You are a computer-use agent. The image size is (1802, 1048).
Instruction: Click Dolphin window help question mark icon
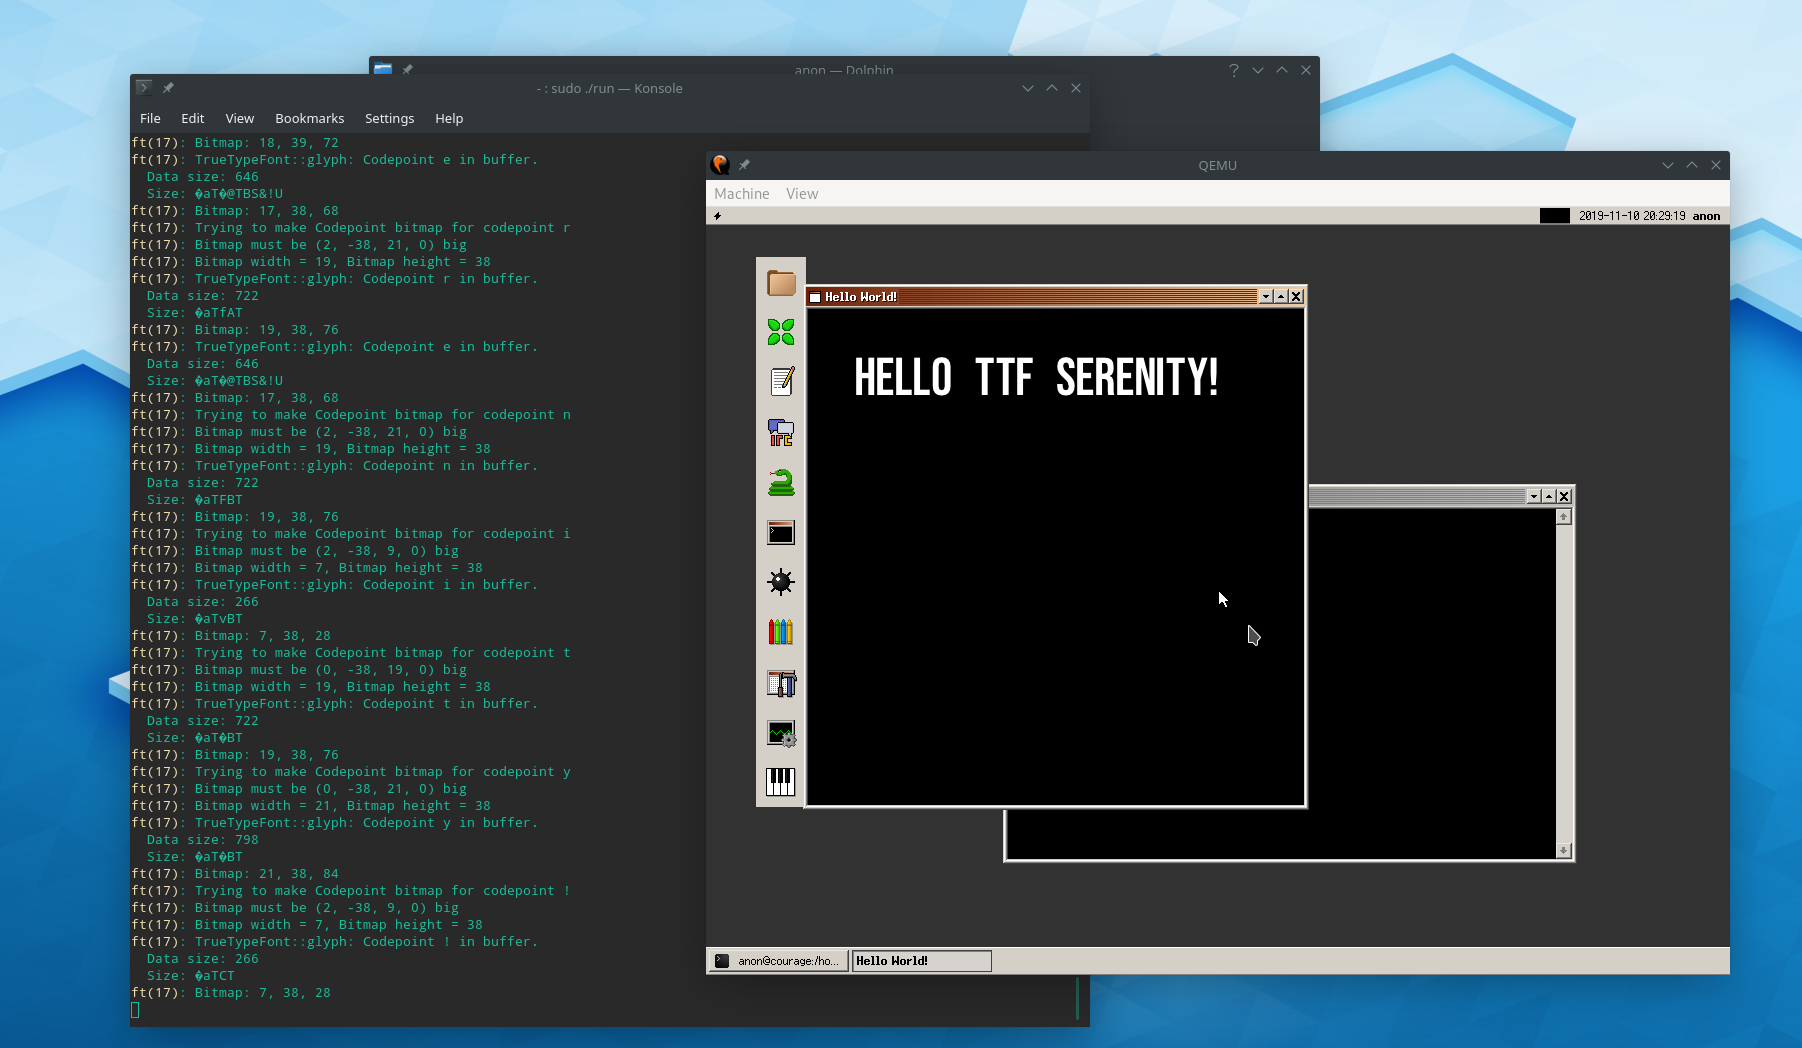[1234, 70]
